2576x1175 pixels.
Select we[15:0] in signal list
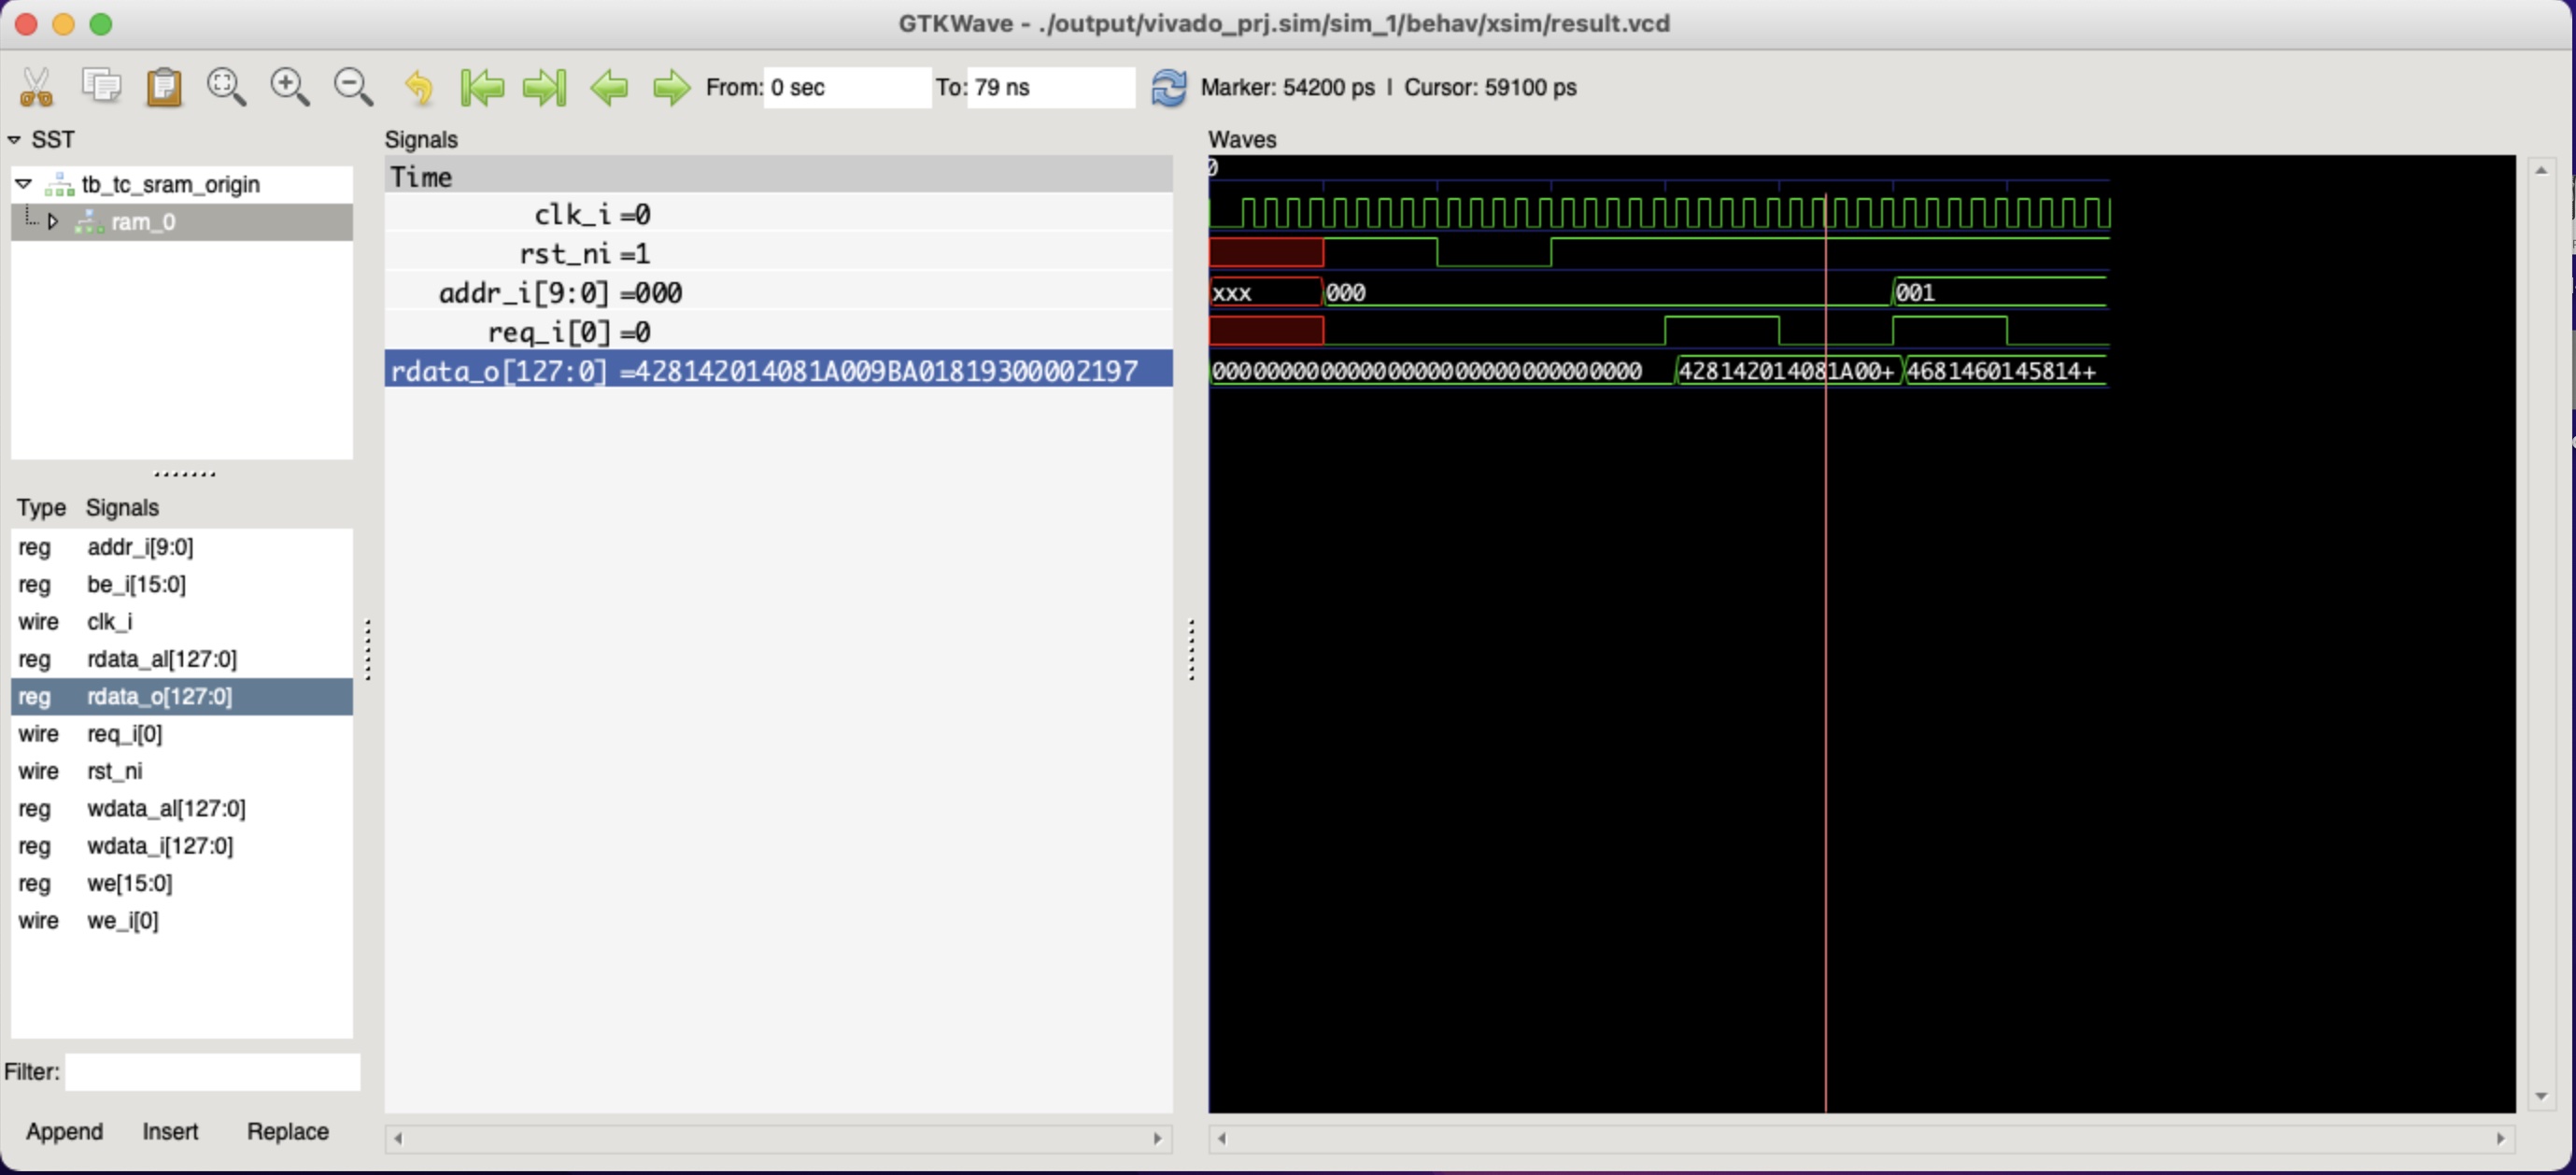(181, 883)
